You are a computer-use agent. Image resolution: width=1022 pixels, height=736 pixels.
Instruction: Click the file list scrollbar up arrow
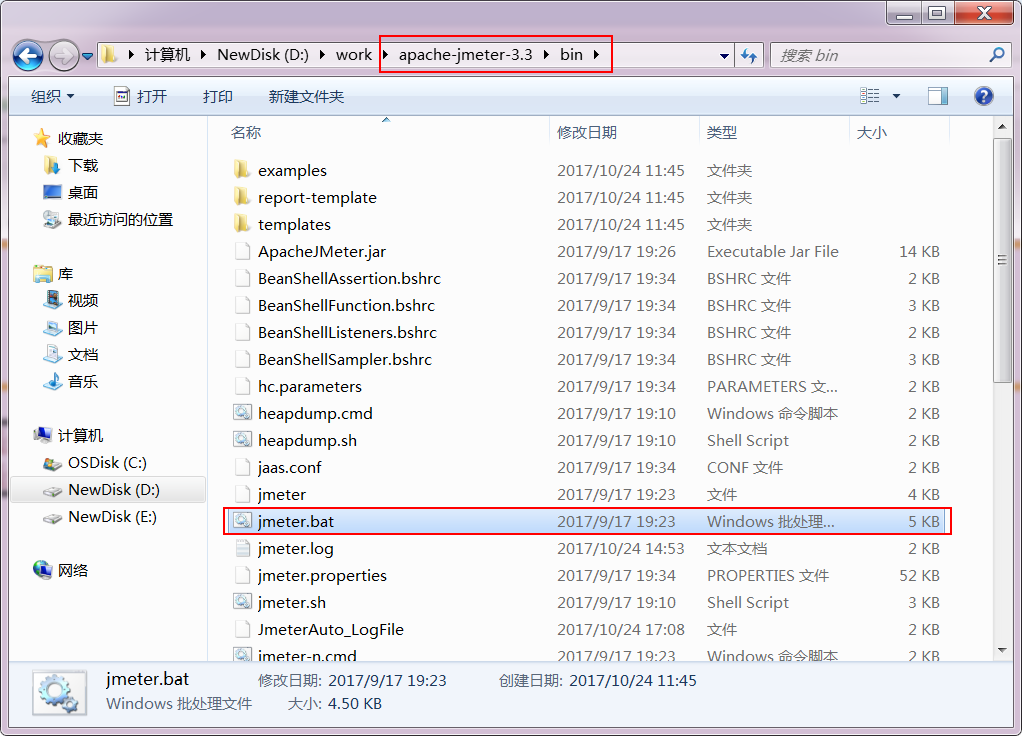pos(1002,126)
